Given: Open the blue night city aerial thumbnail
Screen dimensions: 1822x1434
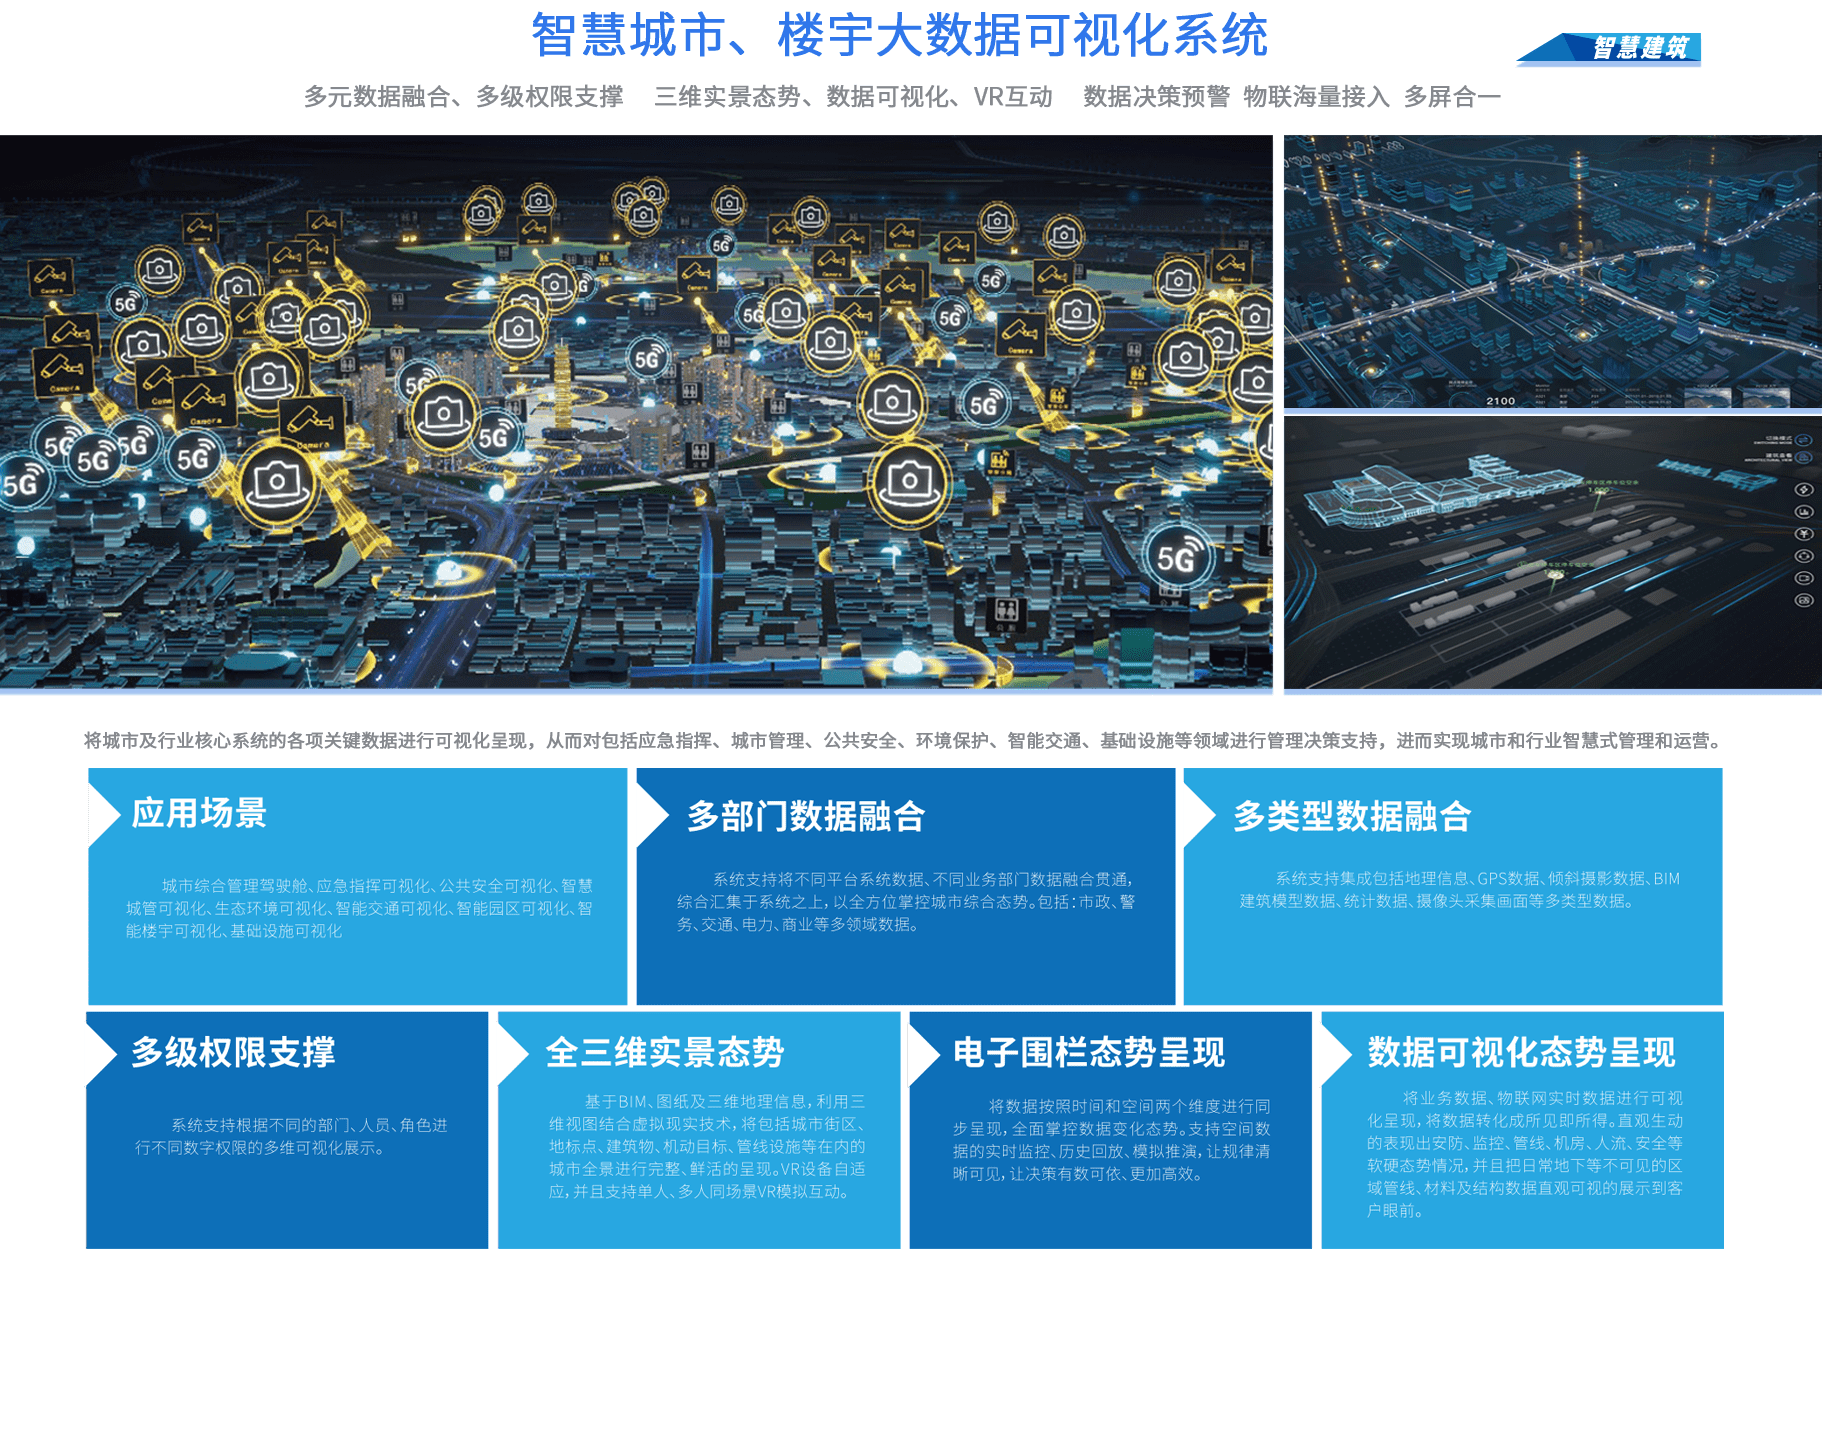Looking at the screenshot, I should (x=1553, y=272).
